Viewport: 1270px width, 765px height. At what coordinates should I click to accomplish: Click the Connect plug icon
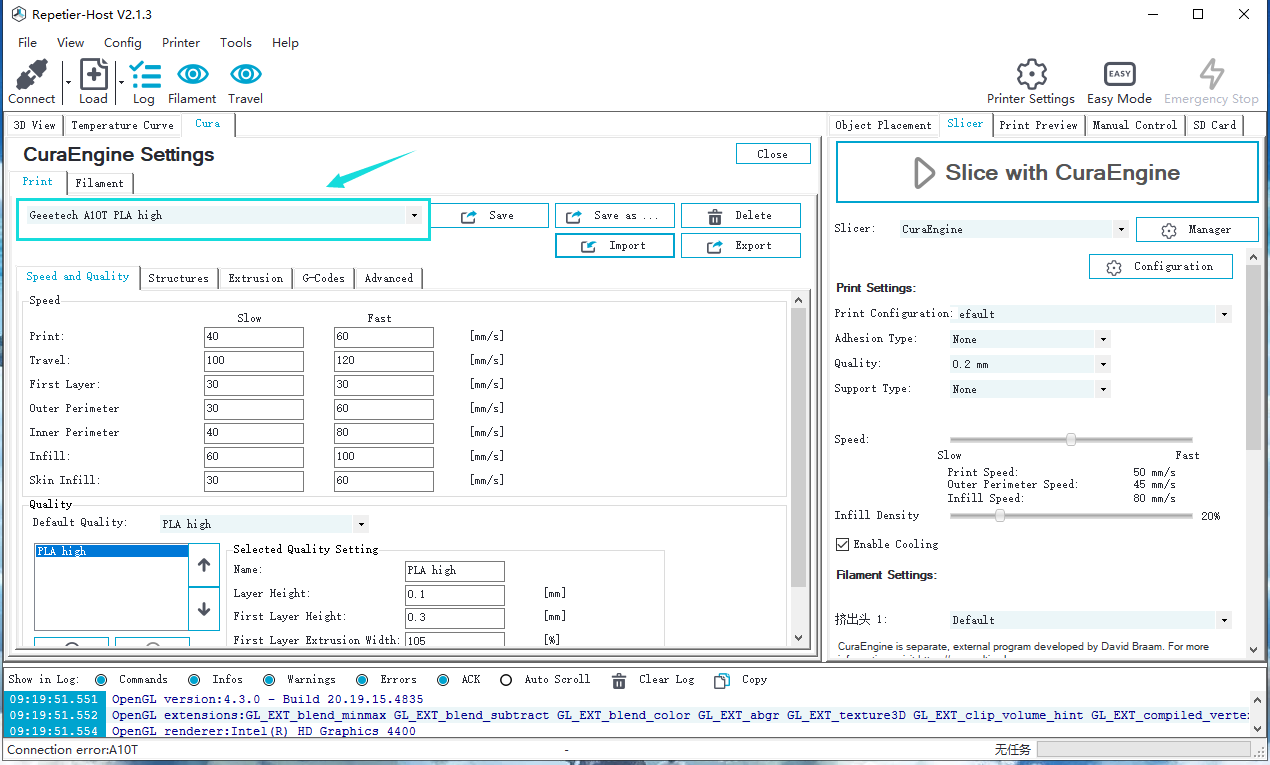[31, 76]
